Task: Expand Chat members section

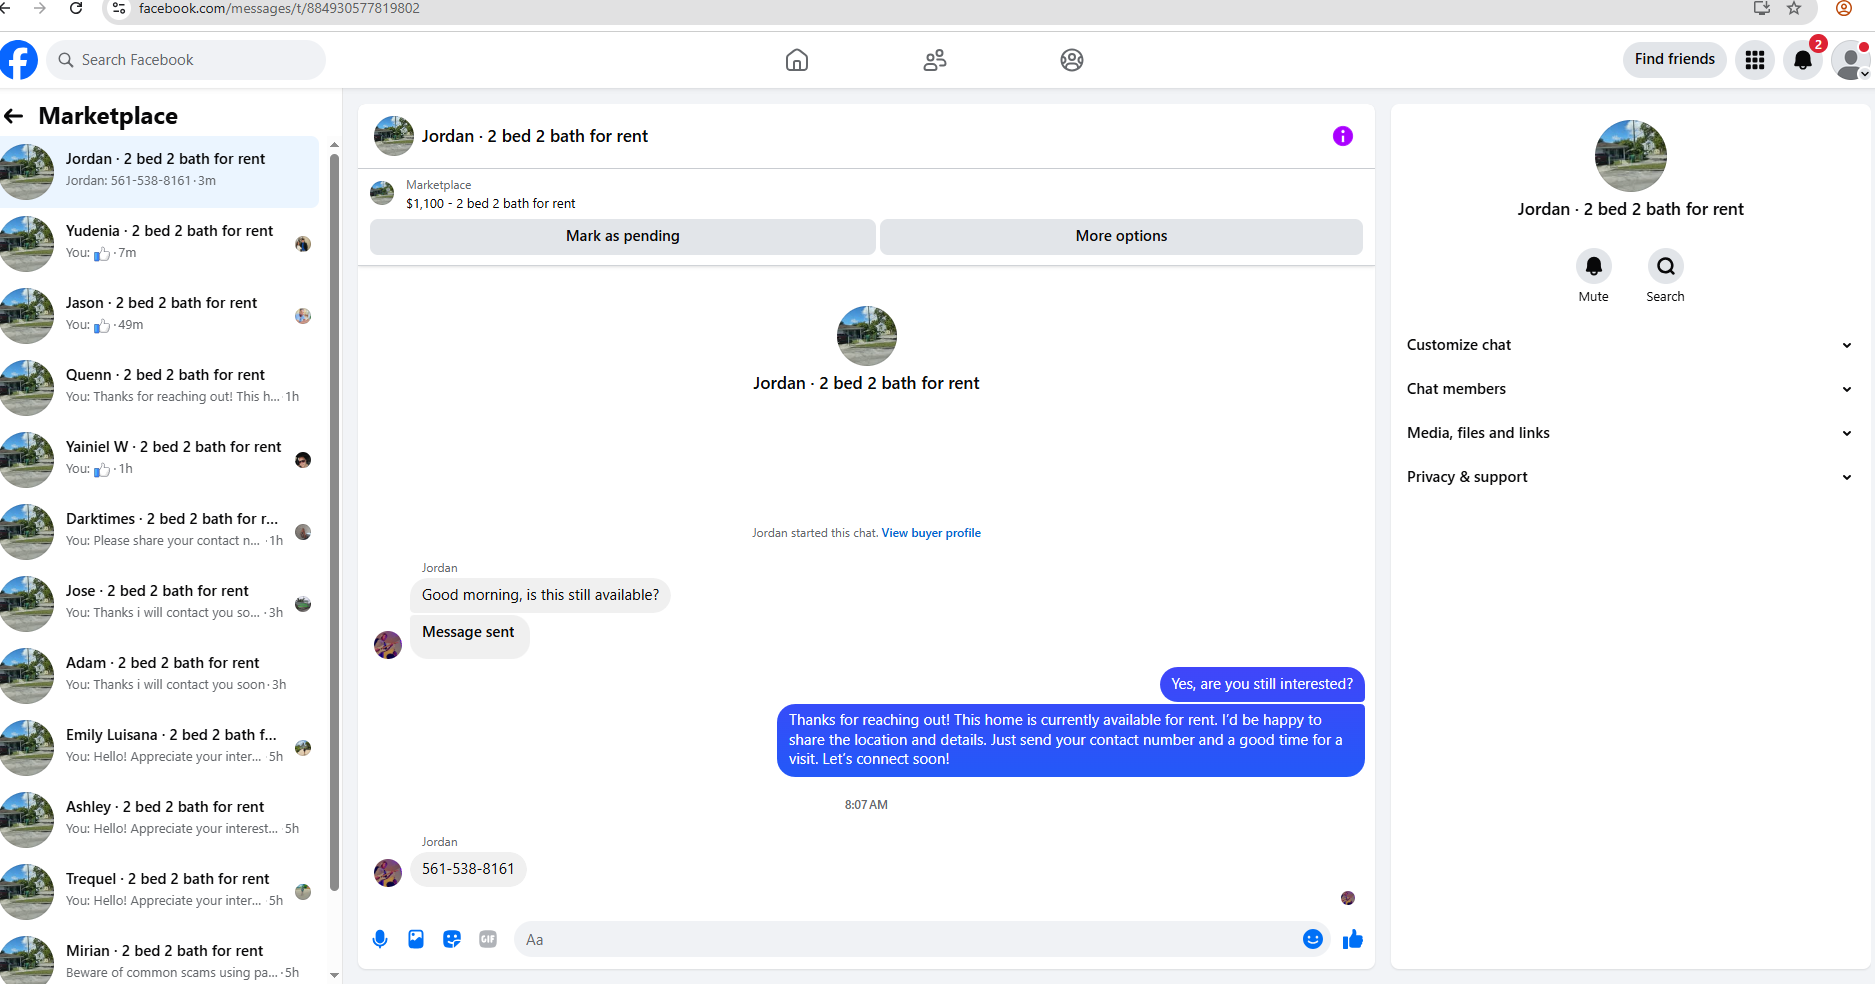Action: (1630, 389)
